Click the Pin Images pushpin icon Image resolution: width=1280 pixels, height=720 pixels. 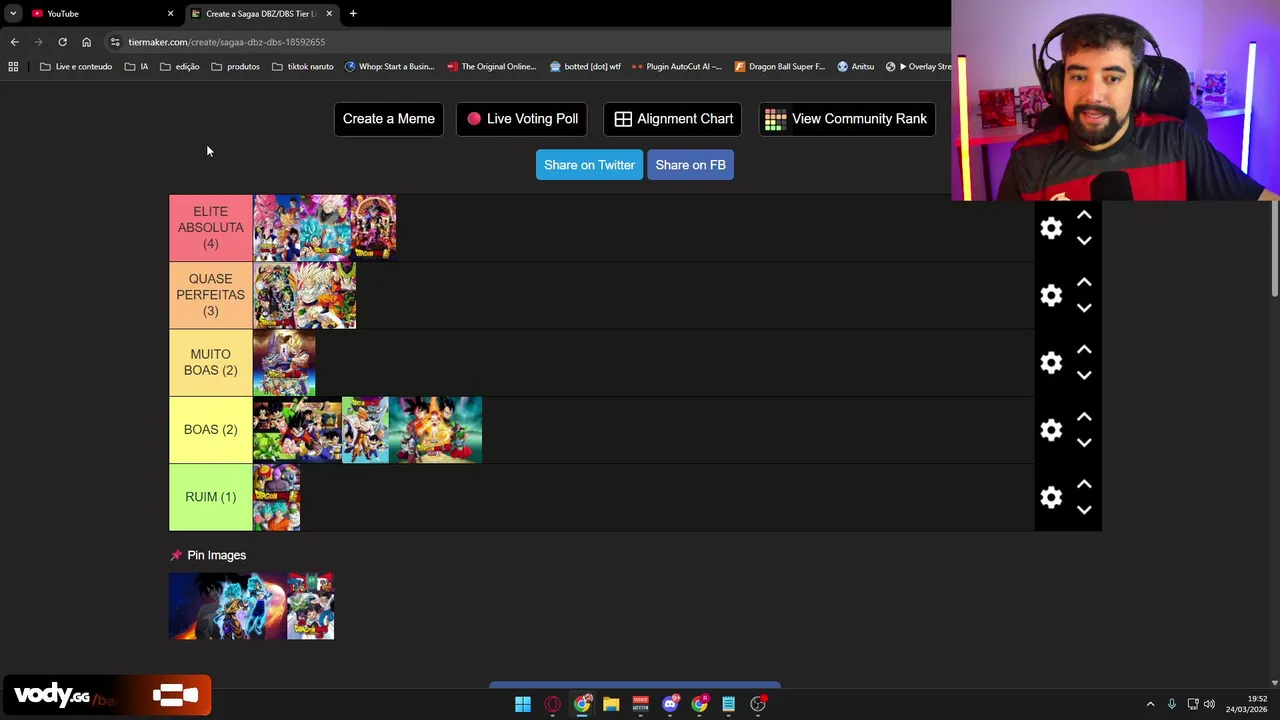point(176,555)
